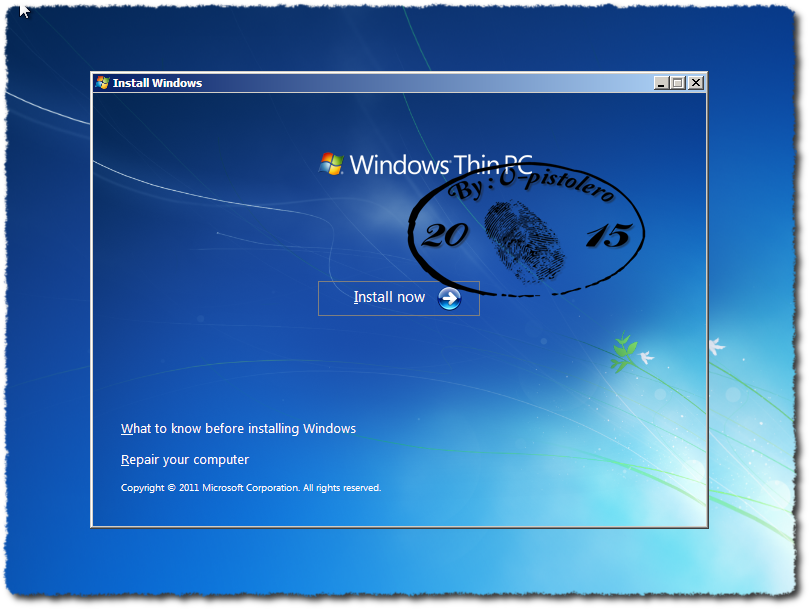Screen dimensions: 811x611
Task: Click the blue arrow icon beside Install now
Action: [x=449, y=299]
